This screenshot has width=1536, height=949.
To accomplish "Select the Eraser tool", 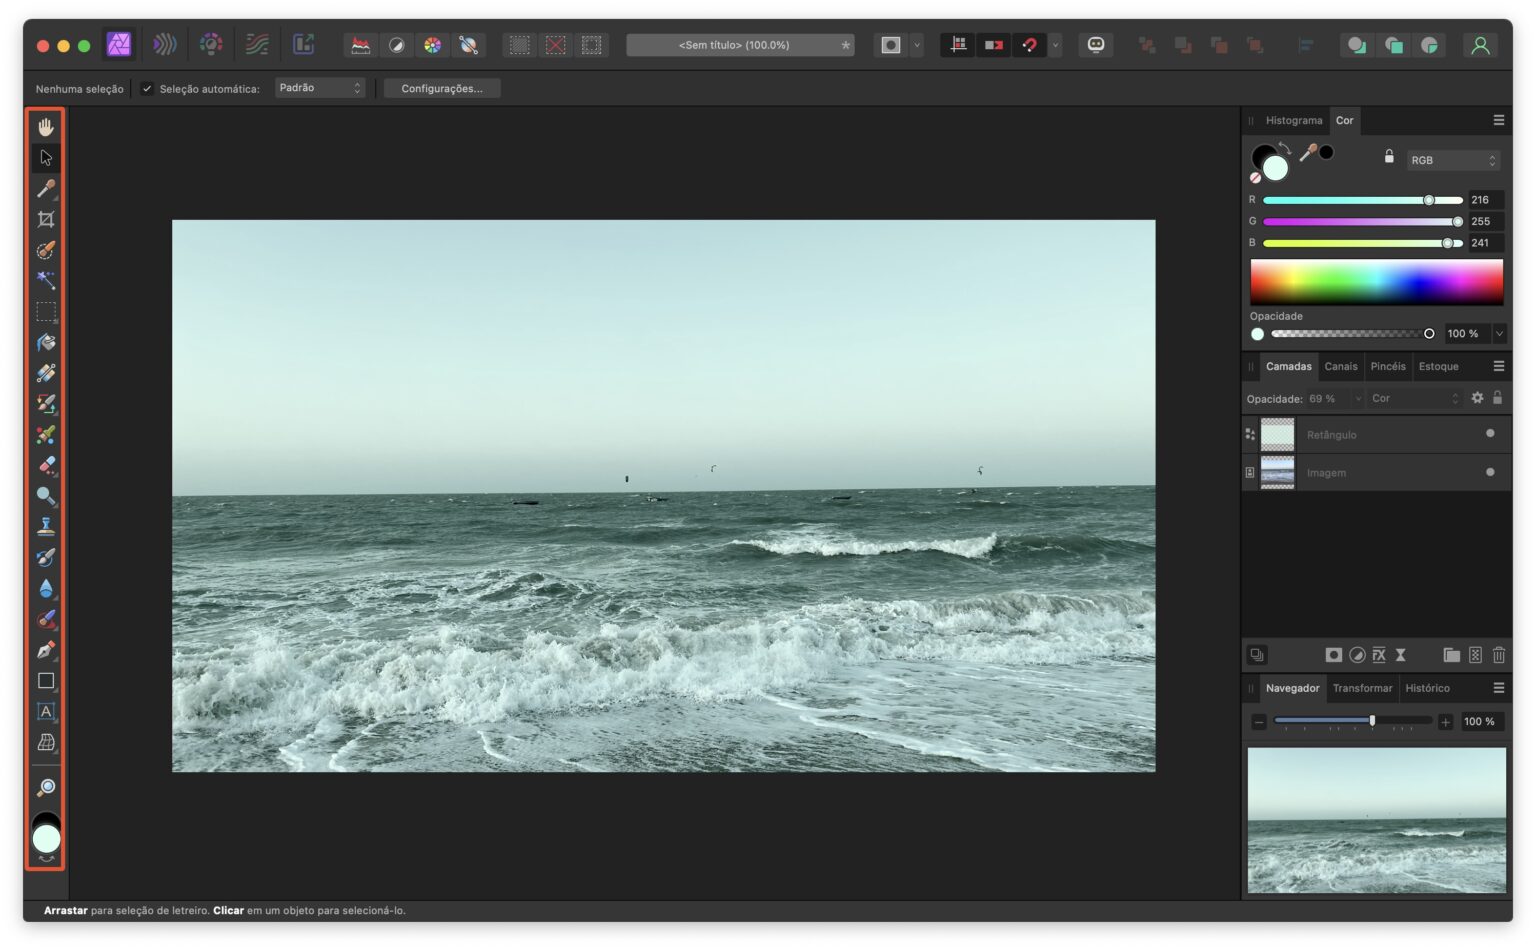I will pyautogui.click(x=45, y=466).
